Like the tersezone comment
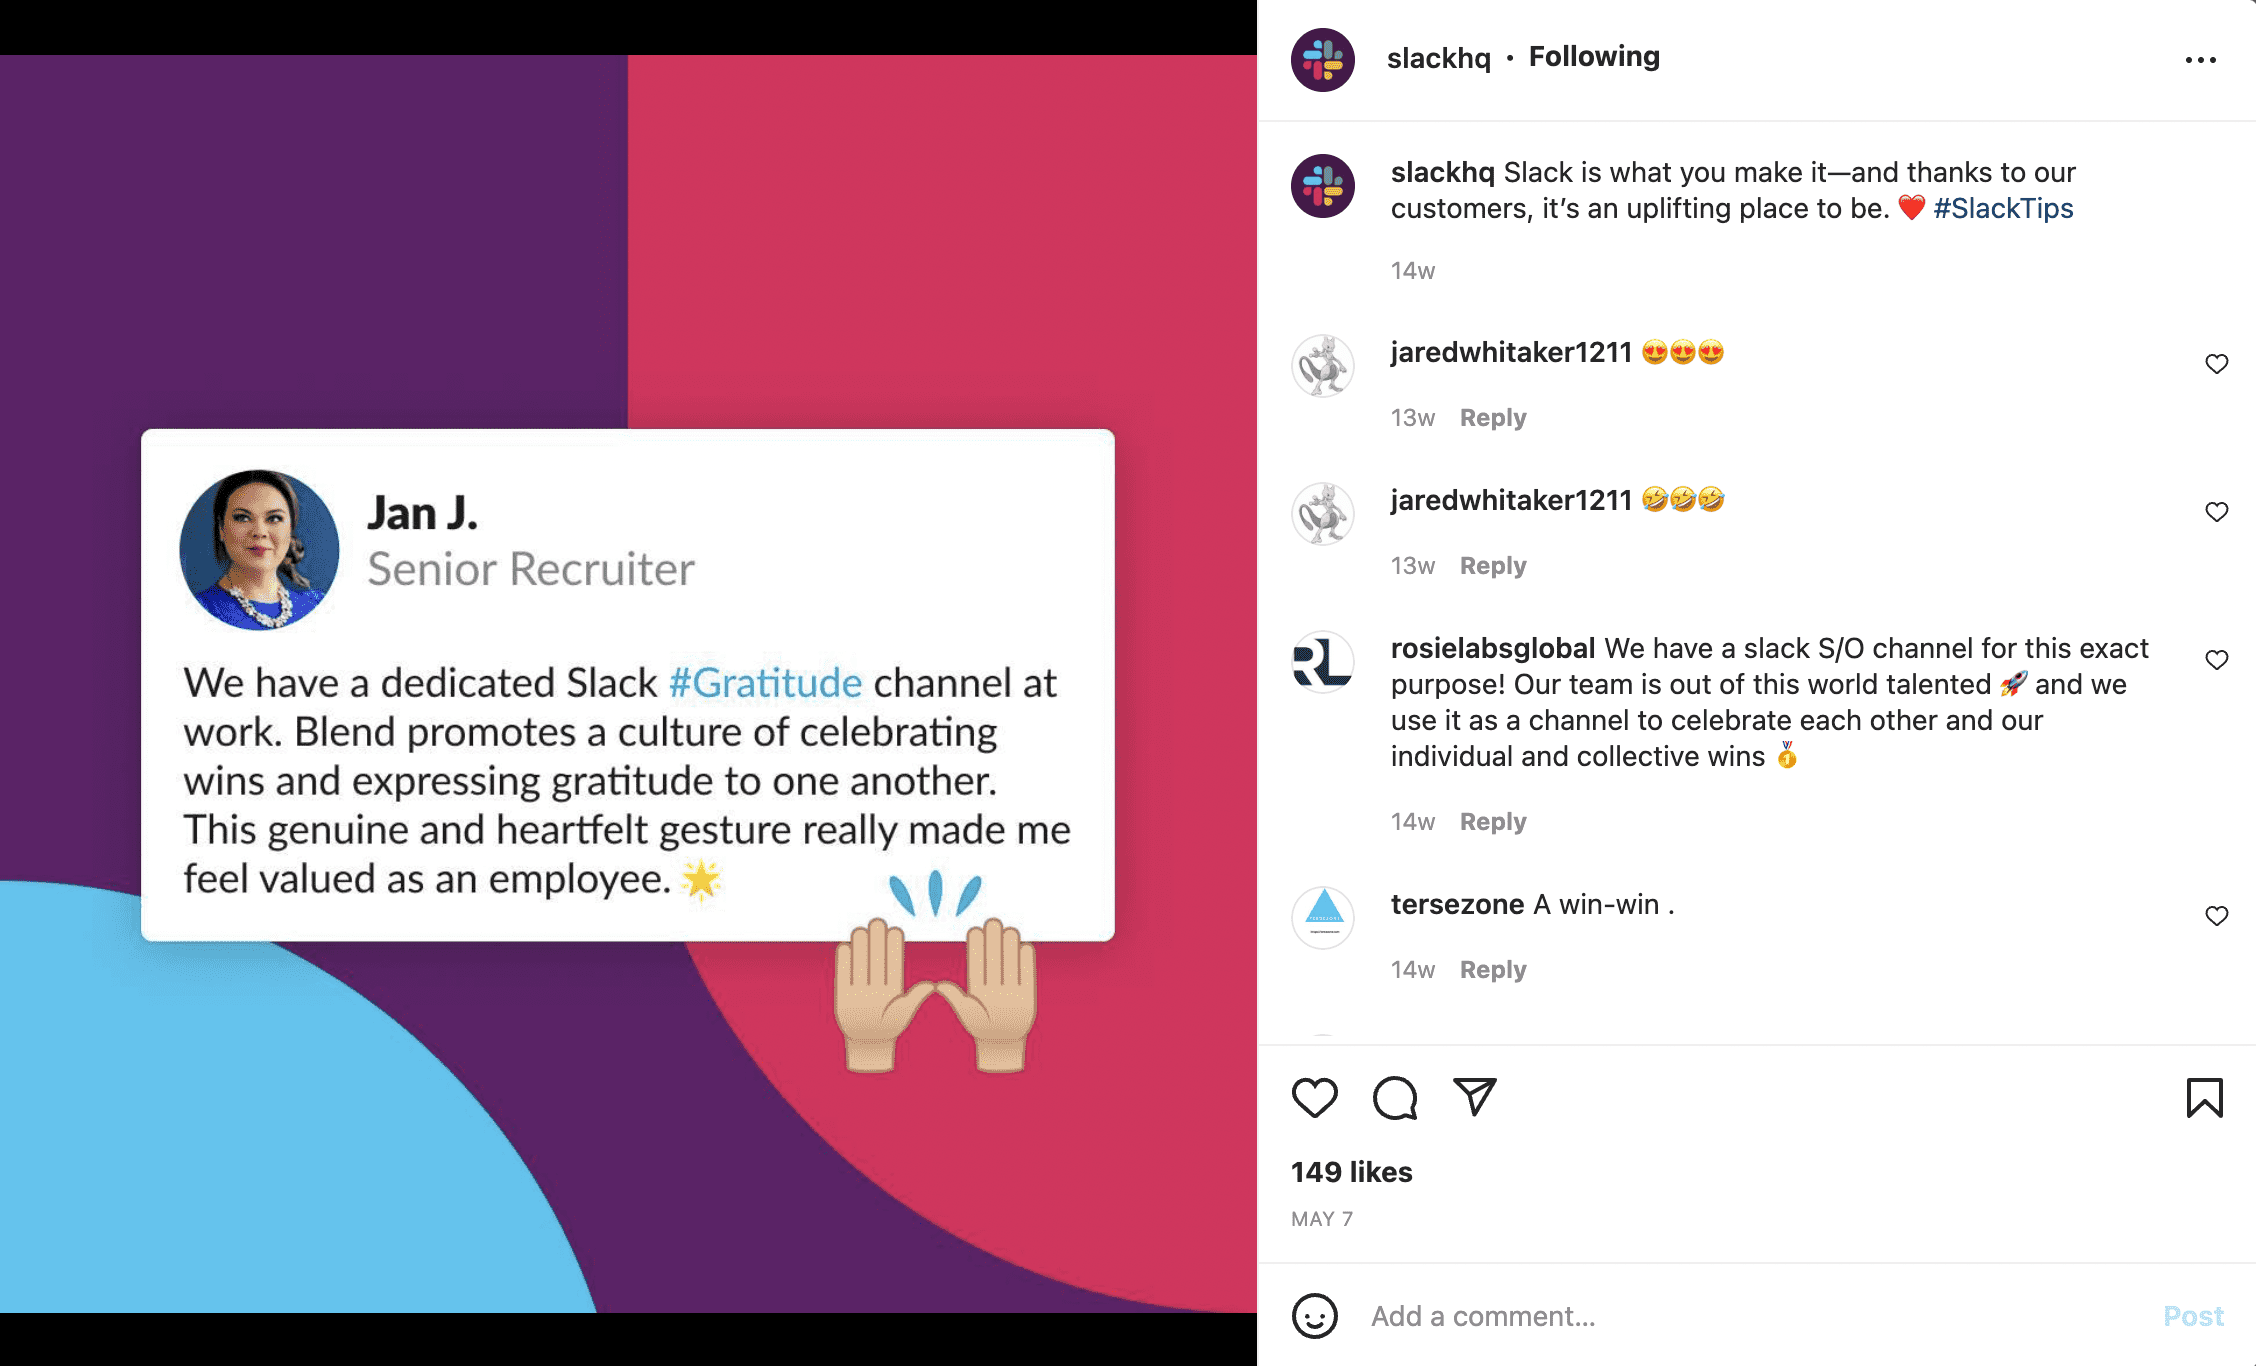The image size is (2256, 1366). point(2217,916)
